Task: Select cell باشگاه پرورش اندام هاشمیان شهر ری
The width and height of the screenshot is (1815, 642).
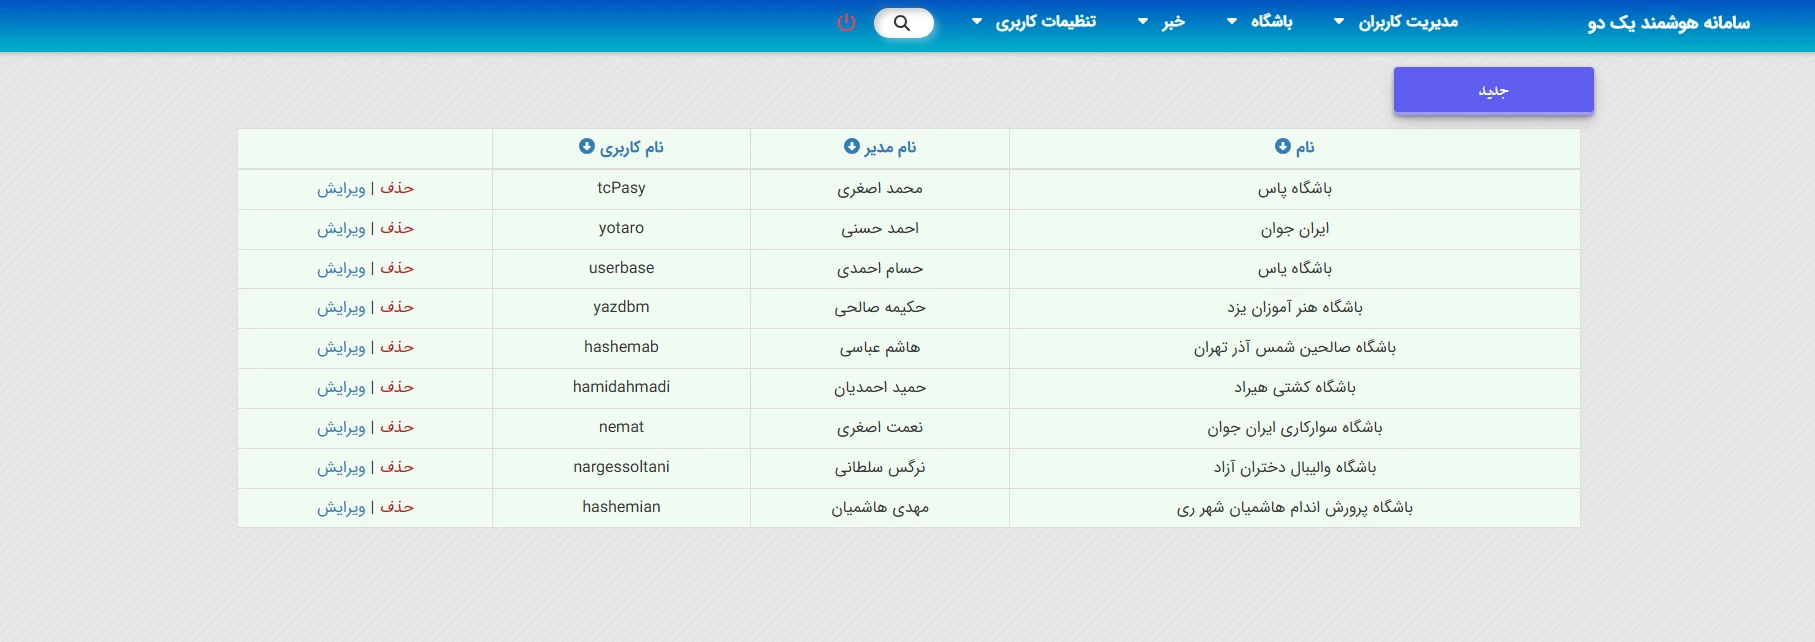Action: (1295, 507)
